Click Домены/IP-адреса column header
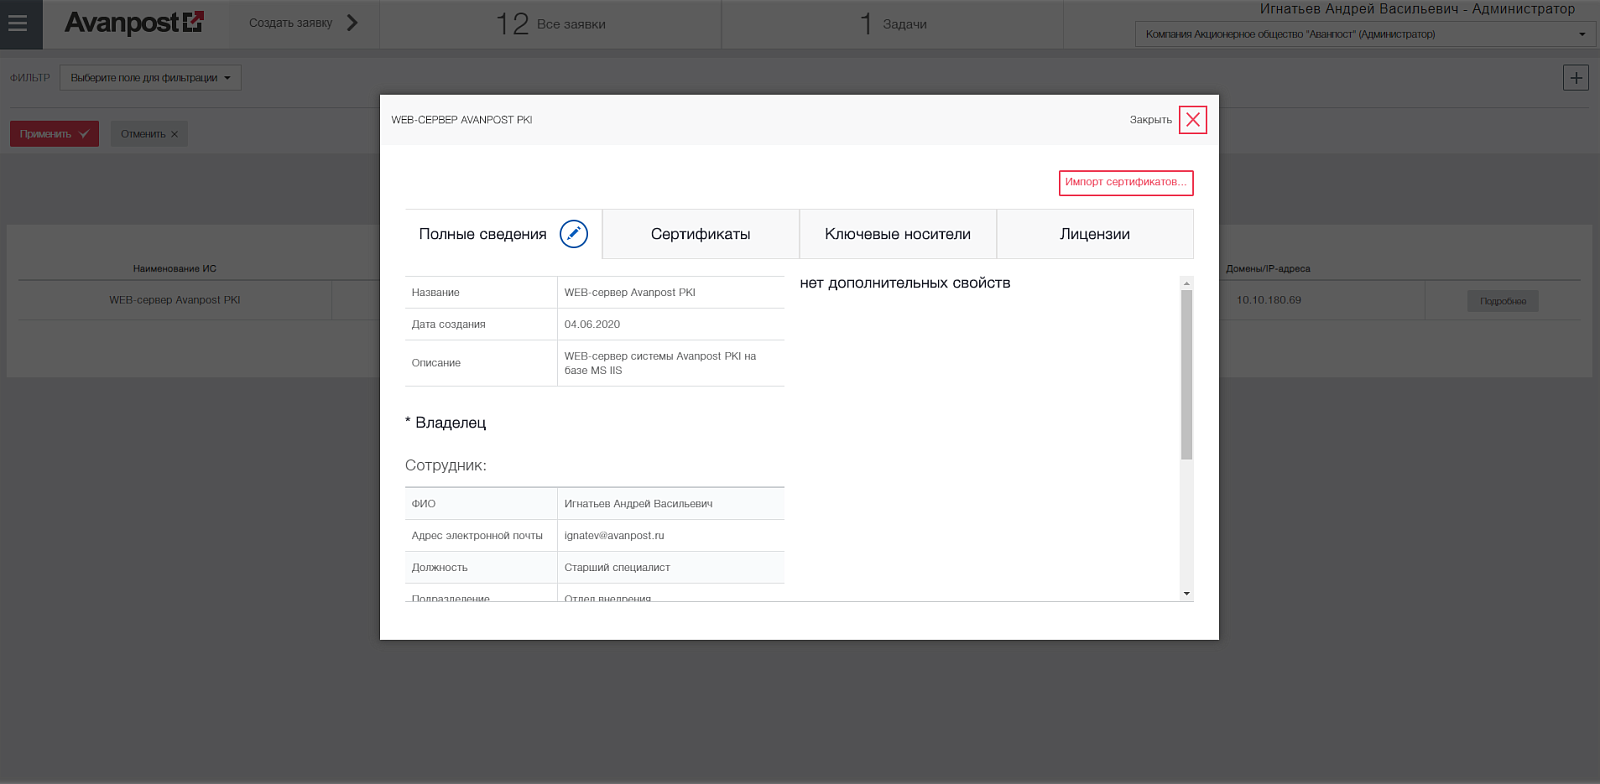This screenshot has height=784, width=1600. pos(1268,268)
